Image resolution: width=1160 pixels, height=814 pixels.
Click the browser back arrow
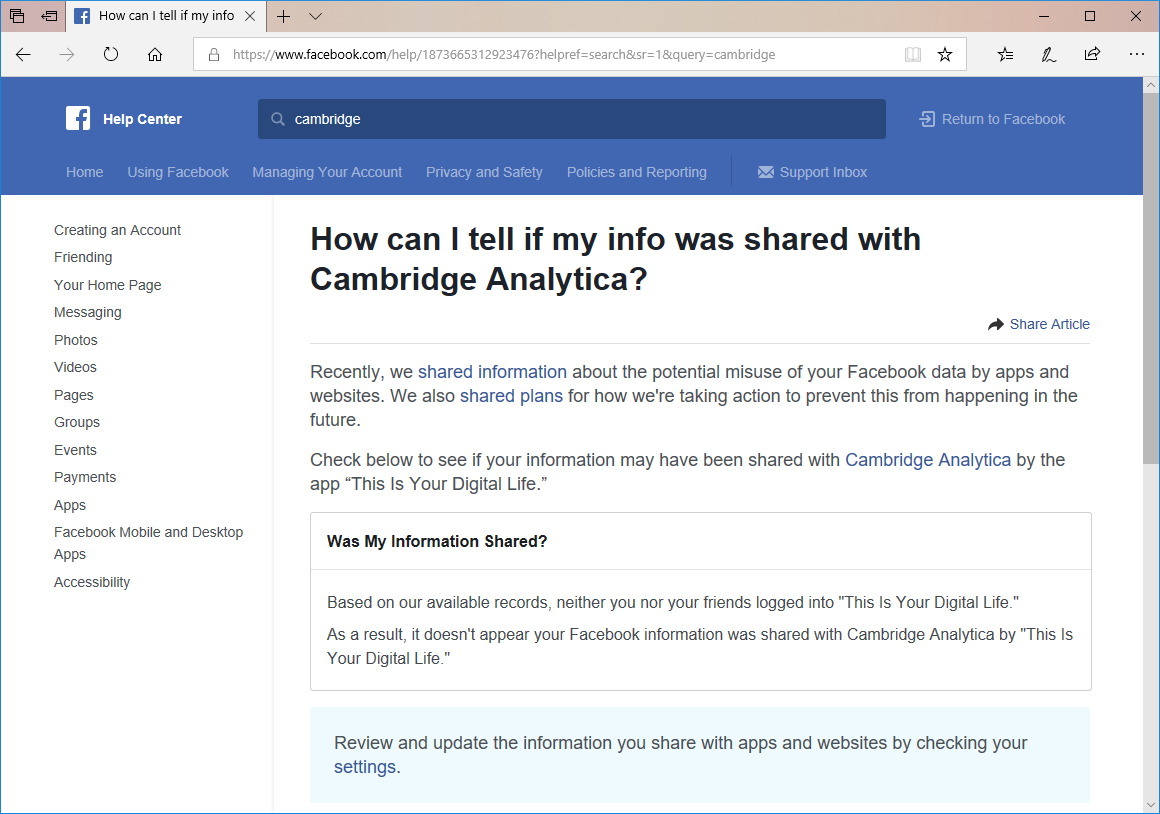coord(23,54)
